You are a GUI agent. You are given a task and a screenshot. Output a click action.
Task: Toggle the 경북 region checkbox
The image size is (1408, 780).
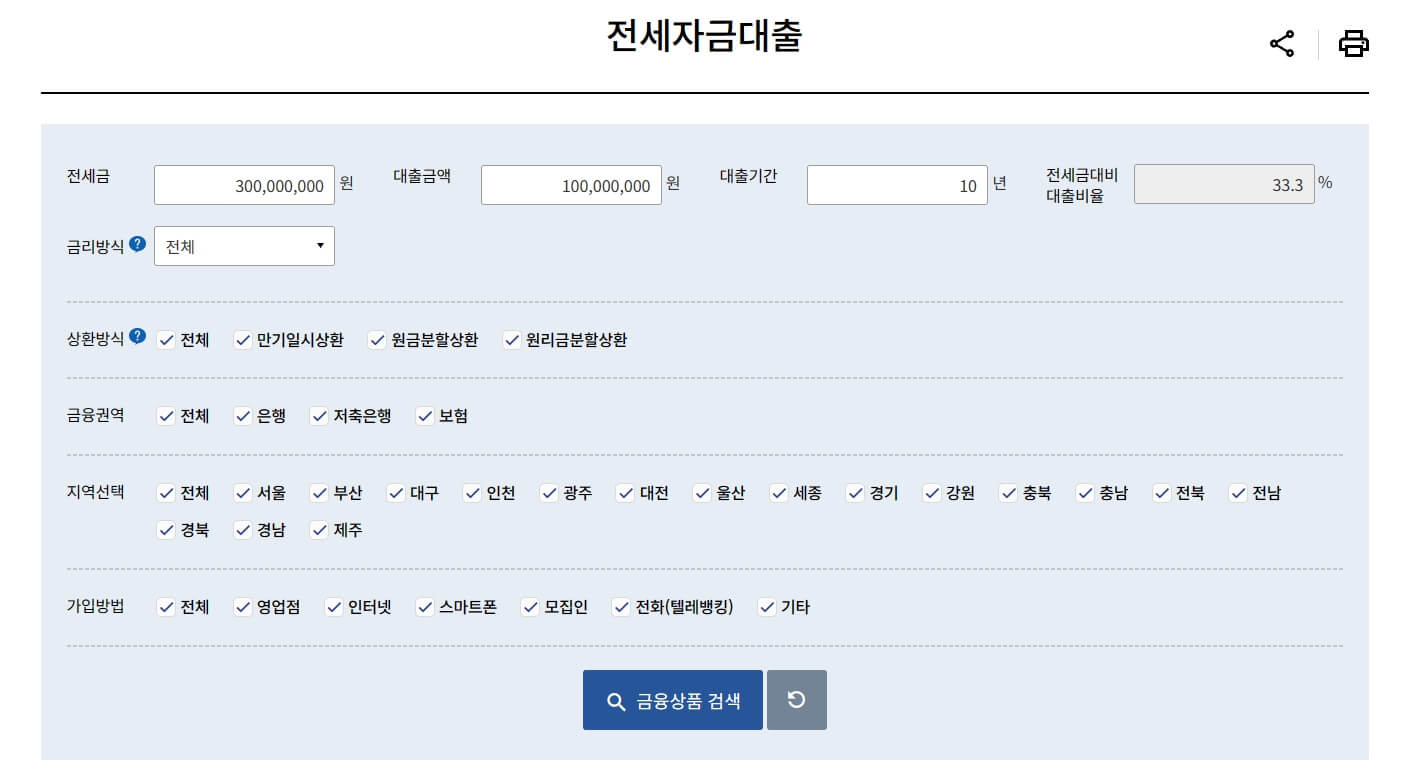(166, 531)
